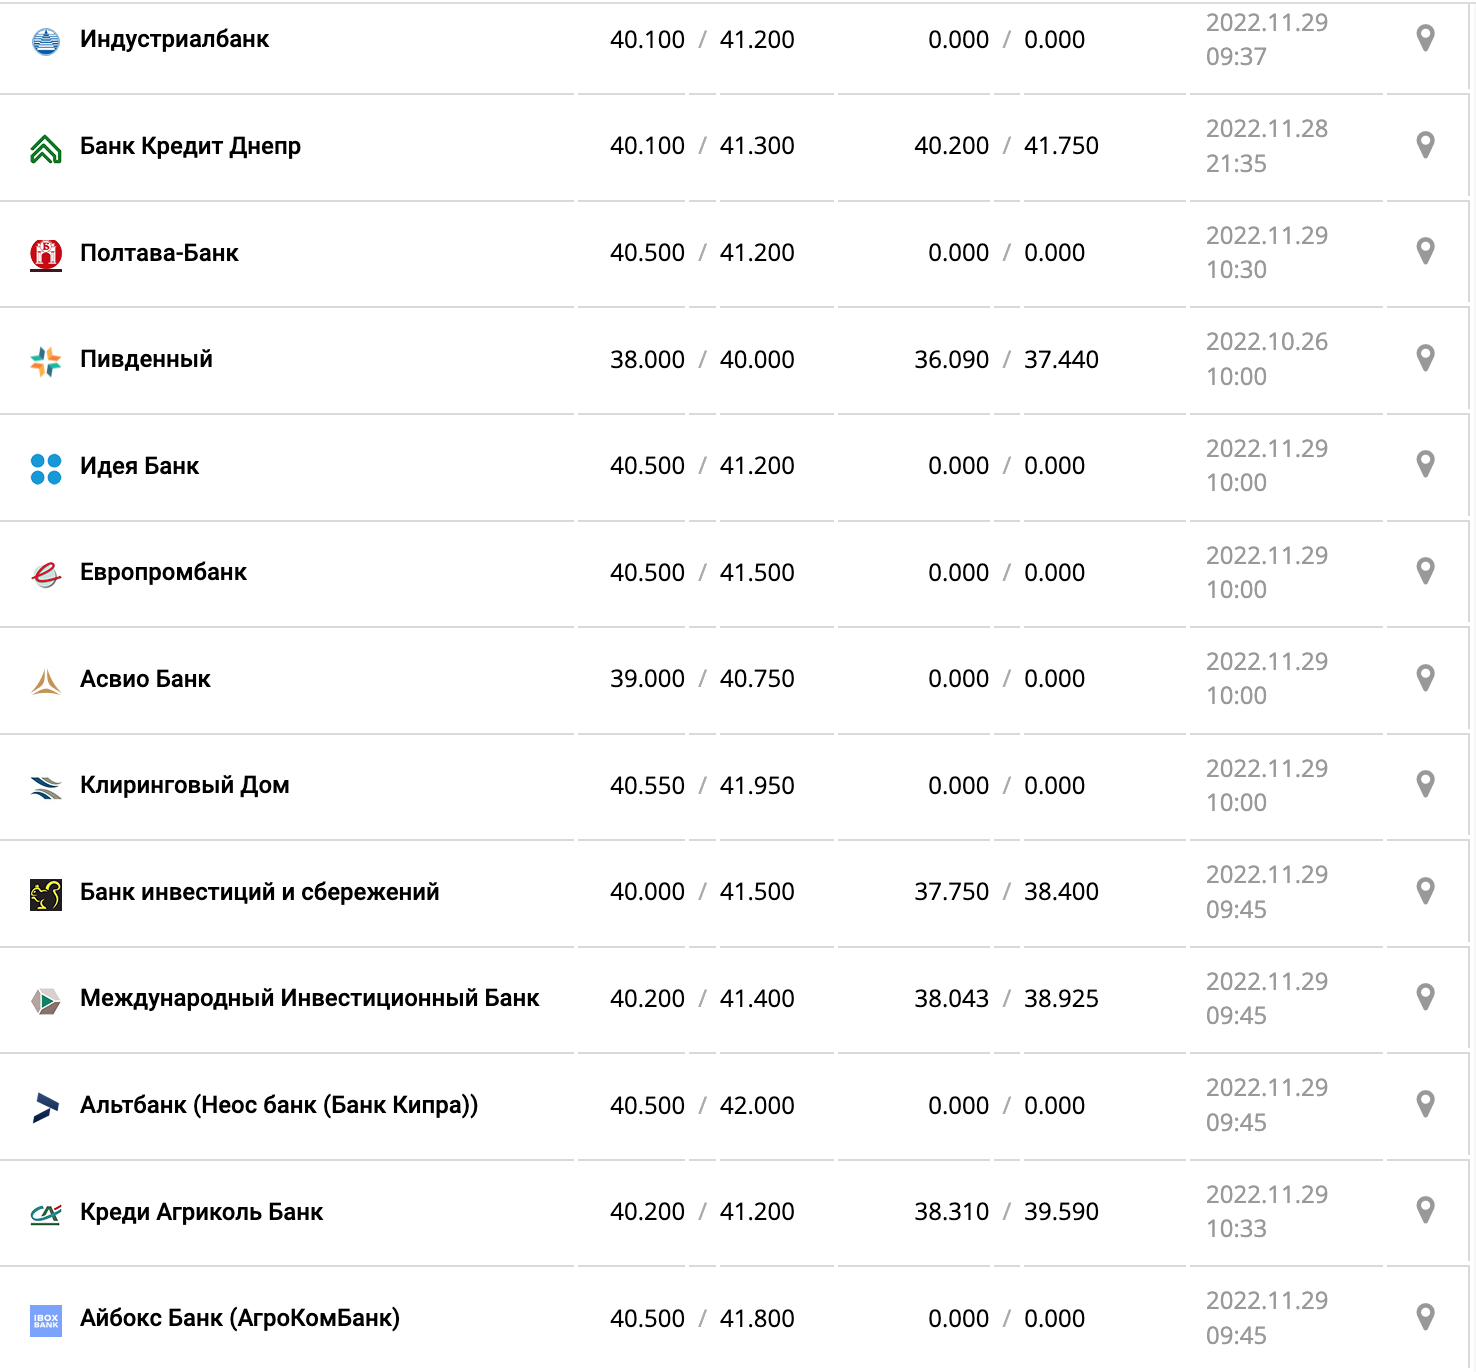Open the Индустриалбанк bank link
1476x1372 pixels.
point(174,40)
